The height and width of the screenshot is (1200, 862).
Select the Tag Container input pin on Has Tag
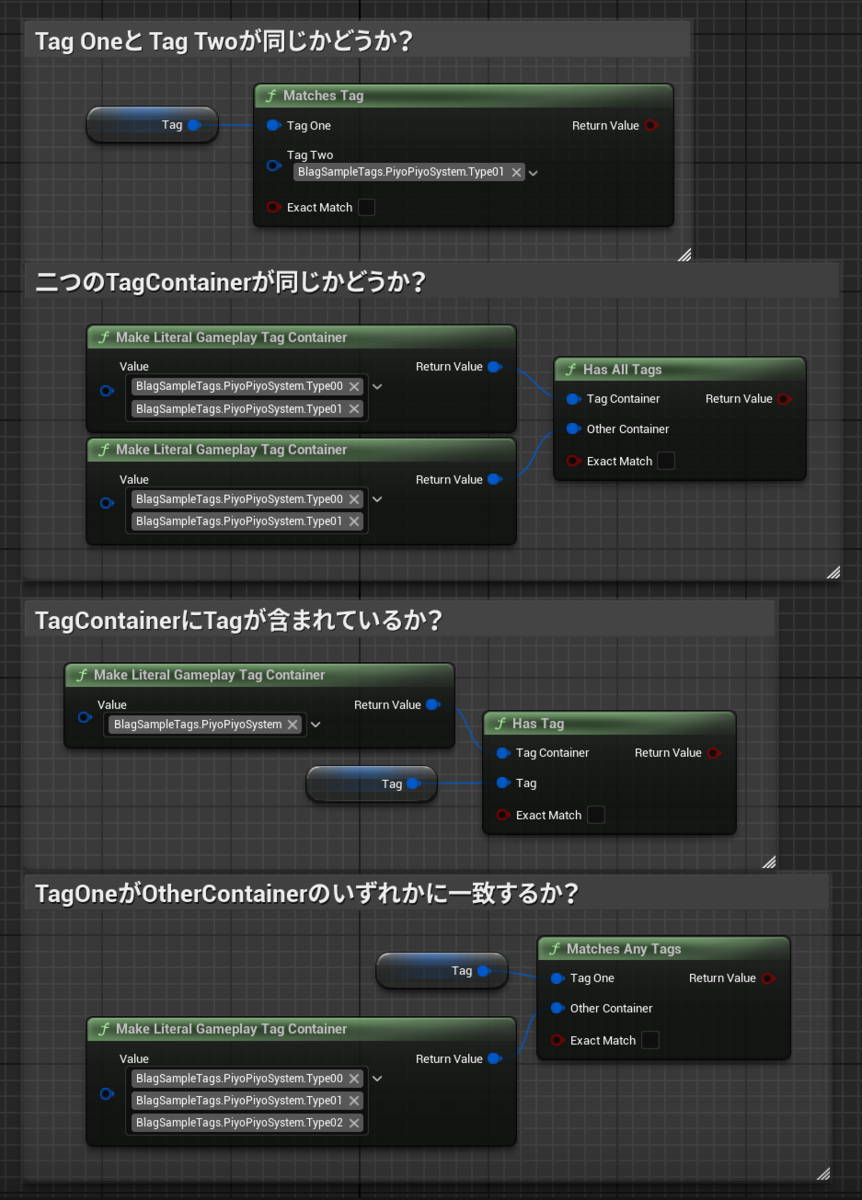[503, 752]
